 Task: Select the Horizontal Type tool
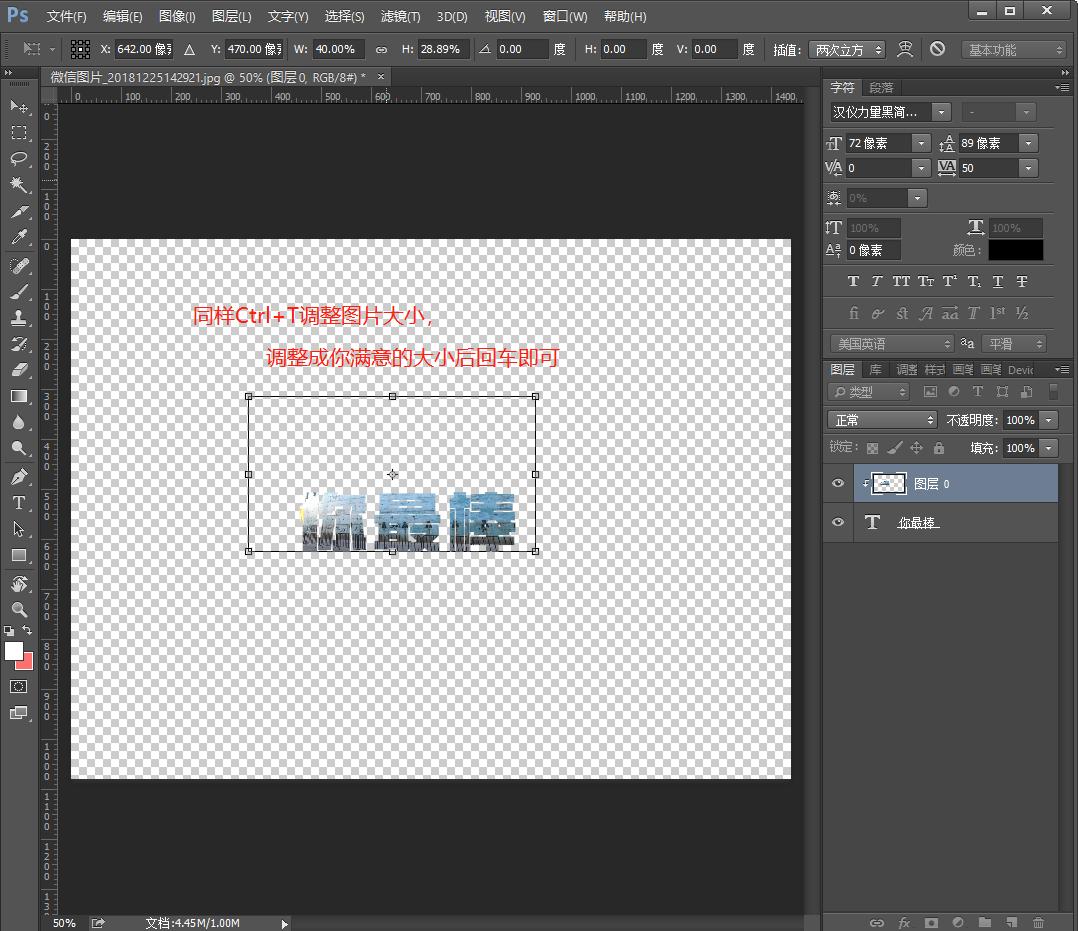[x=19, y=503]
